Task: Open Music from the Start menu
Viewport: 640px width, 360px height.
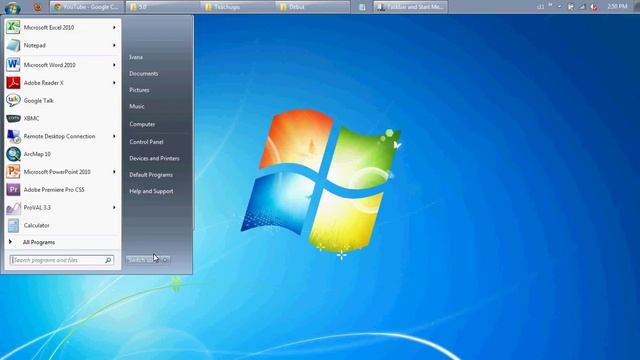Action: point(137,106)
